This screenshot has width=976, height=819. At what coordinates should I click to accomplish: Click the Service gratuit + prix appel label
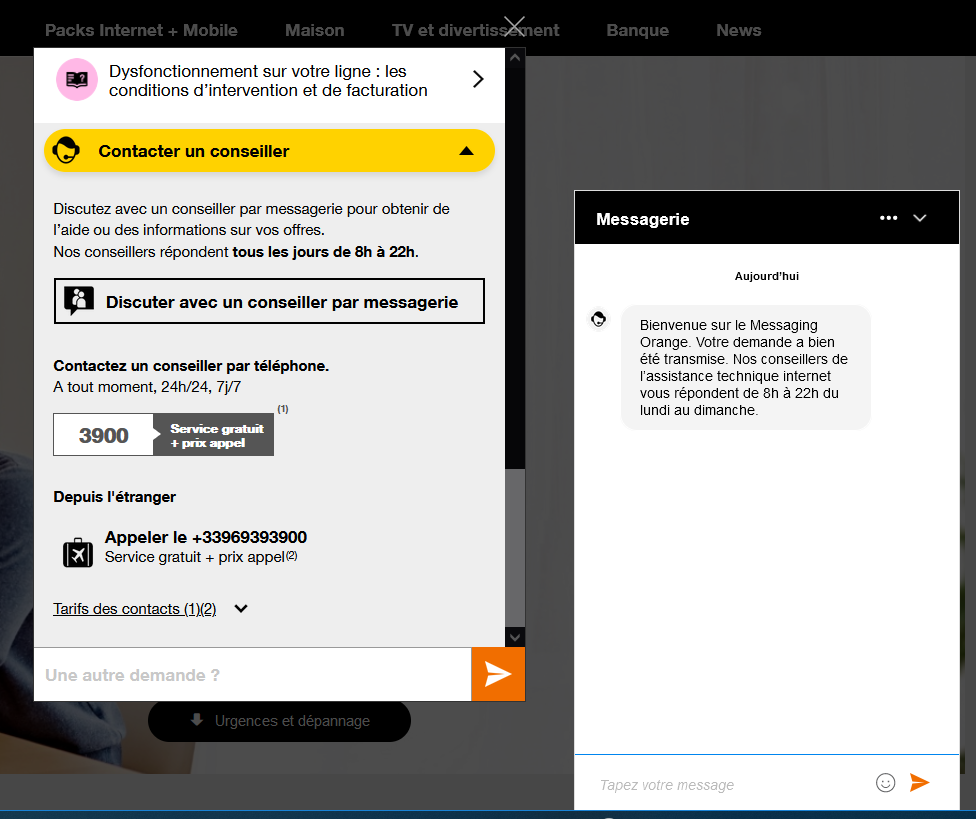[214, 435]
